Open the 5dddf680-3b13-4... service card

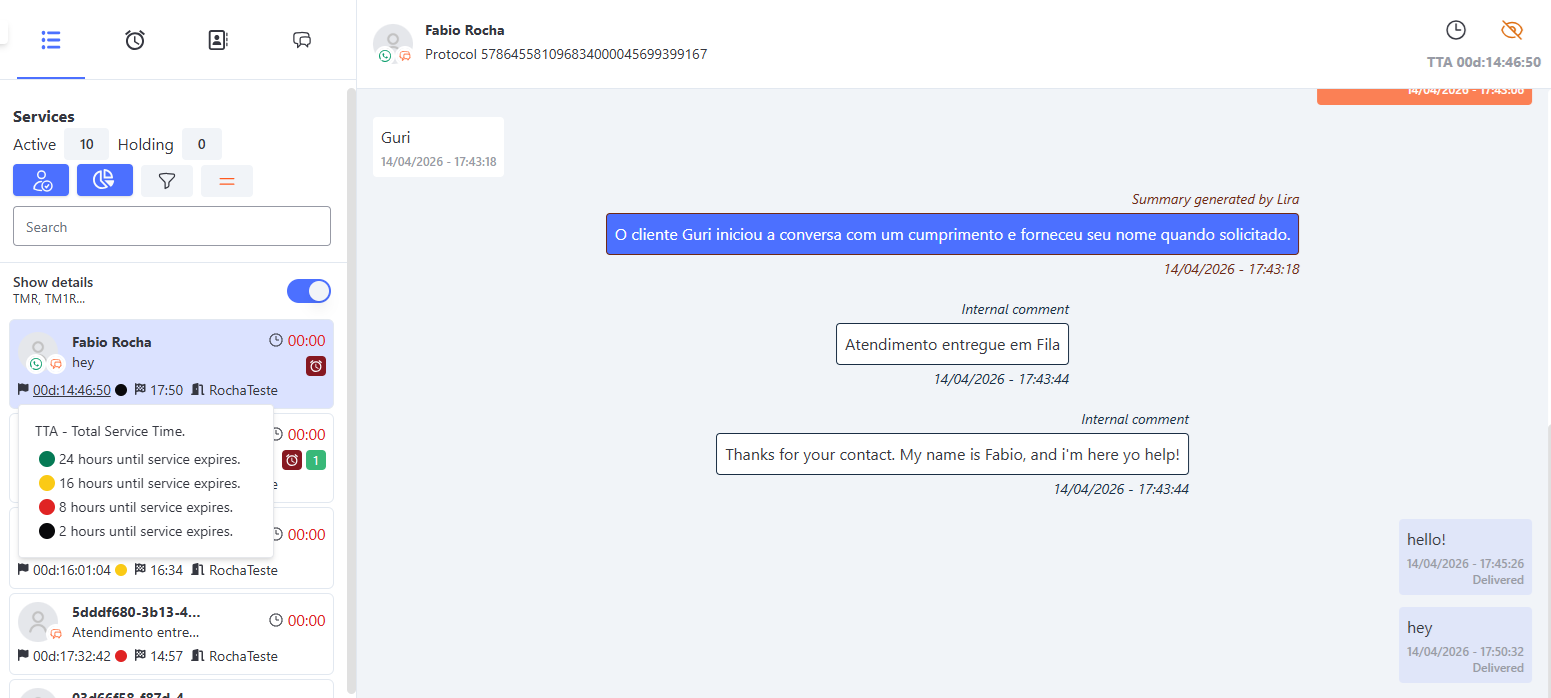171,633
